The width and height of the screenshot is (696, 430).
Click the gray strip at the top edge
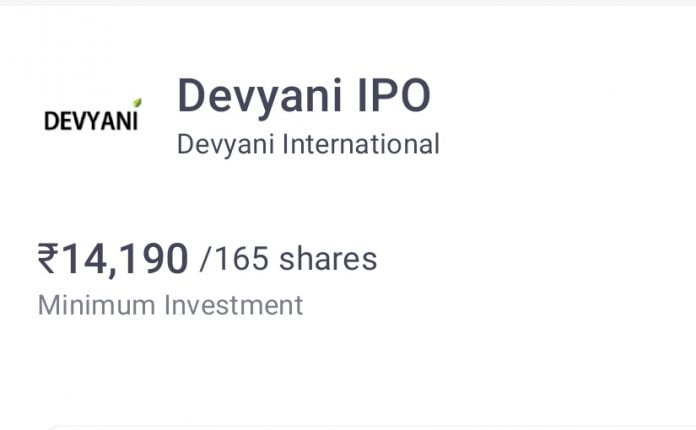[348, 3]
